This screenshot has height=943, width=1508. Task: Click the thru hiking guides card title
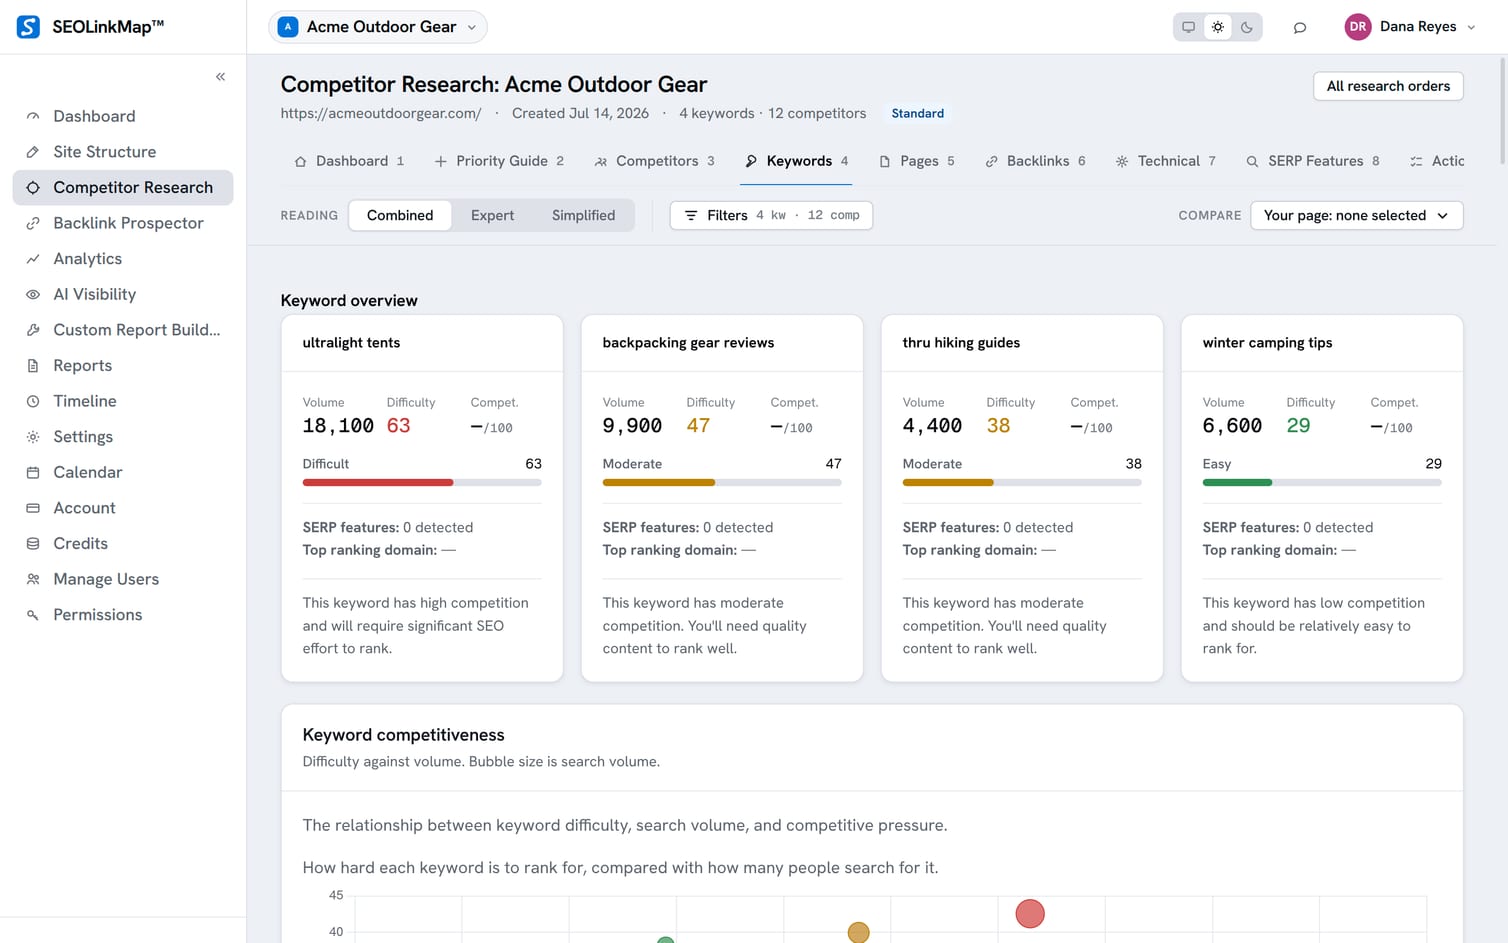click(x=961, y=343)
